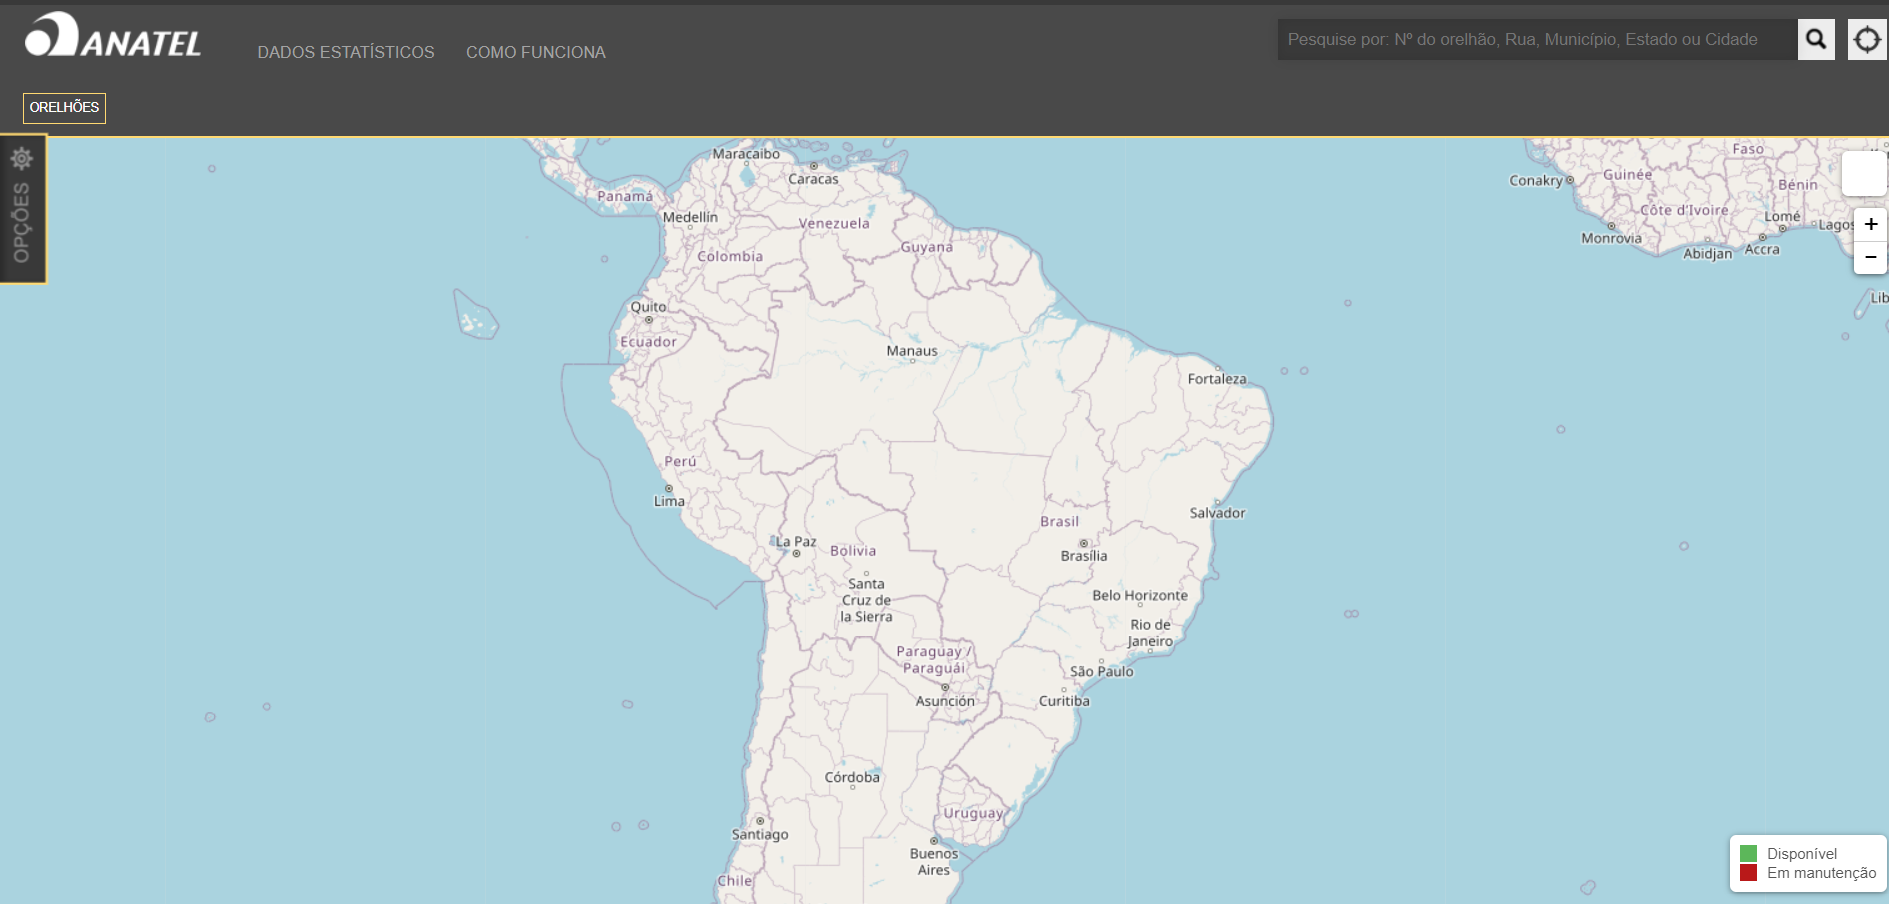Zoom out the map with minus button
The height and width of the screenshot is (904, 1889).
[x=1870, y=257]
